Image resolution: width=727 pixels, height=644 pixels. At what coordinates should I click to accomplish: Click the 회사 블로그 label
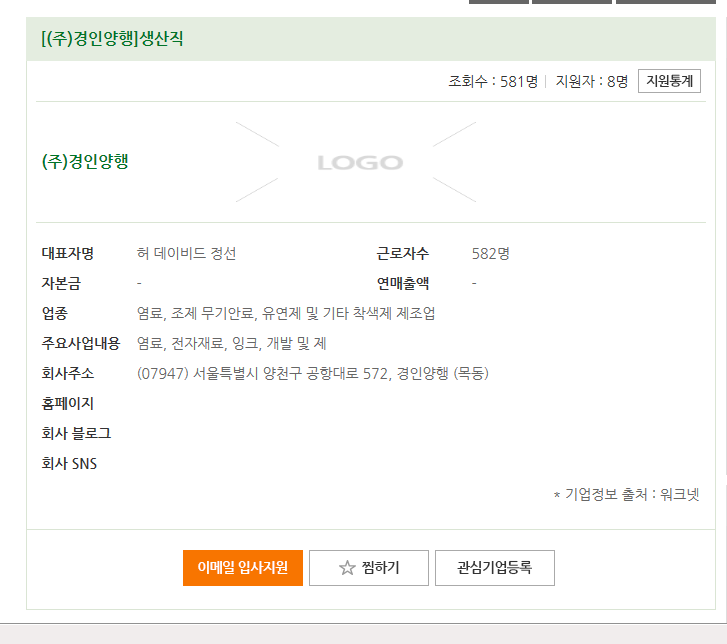pos(77,434)
